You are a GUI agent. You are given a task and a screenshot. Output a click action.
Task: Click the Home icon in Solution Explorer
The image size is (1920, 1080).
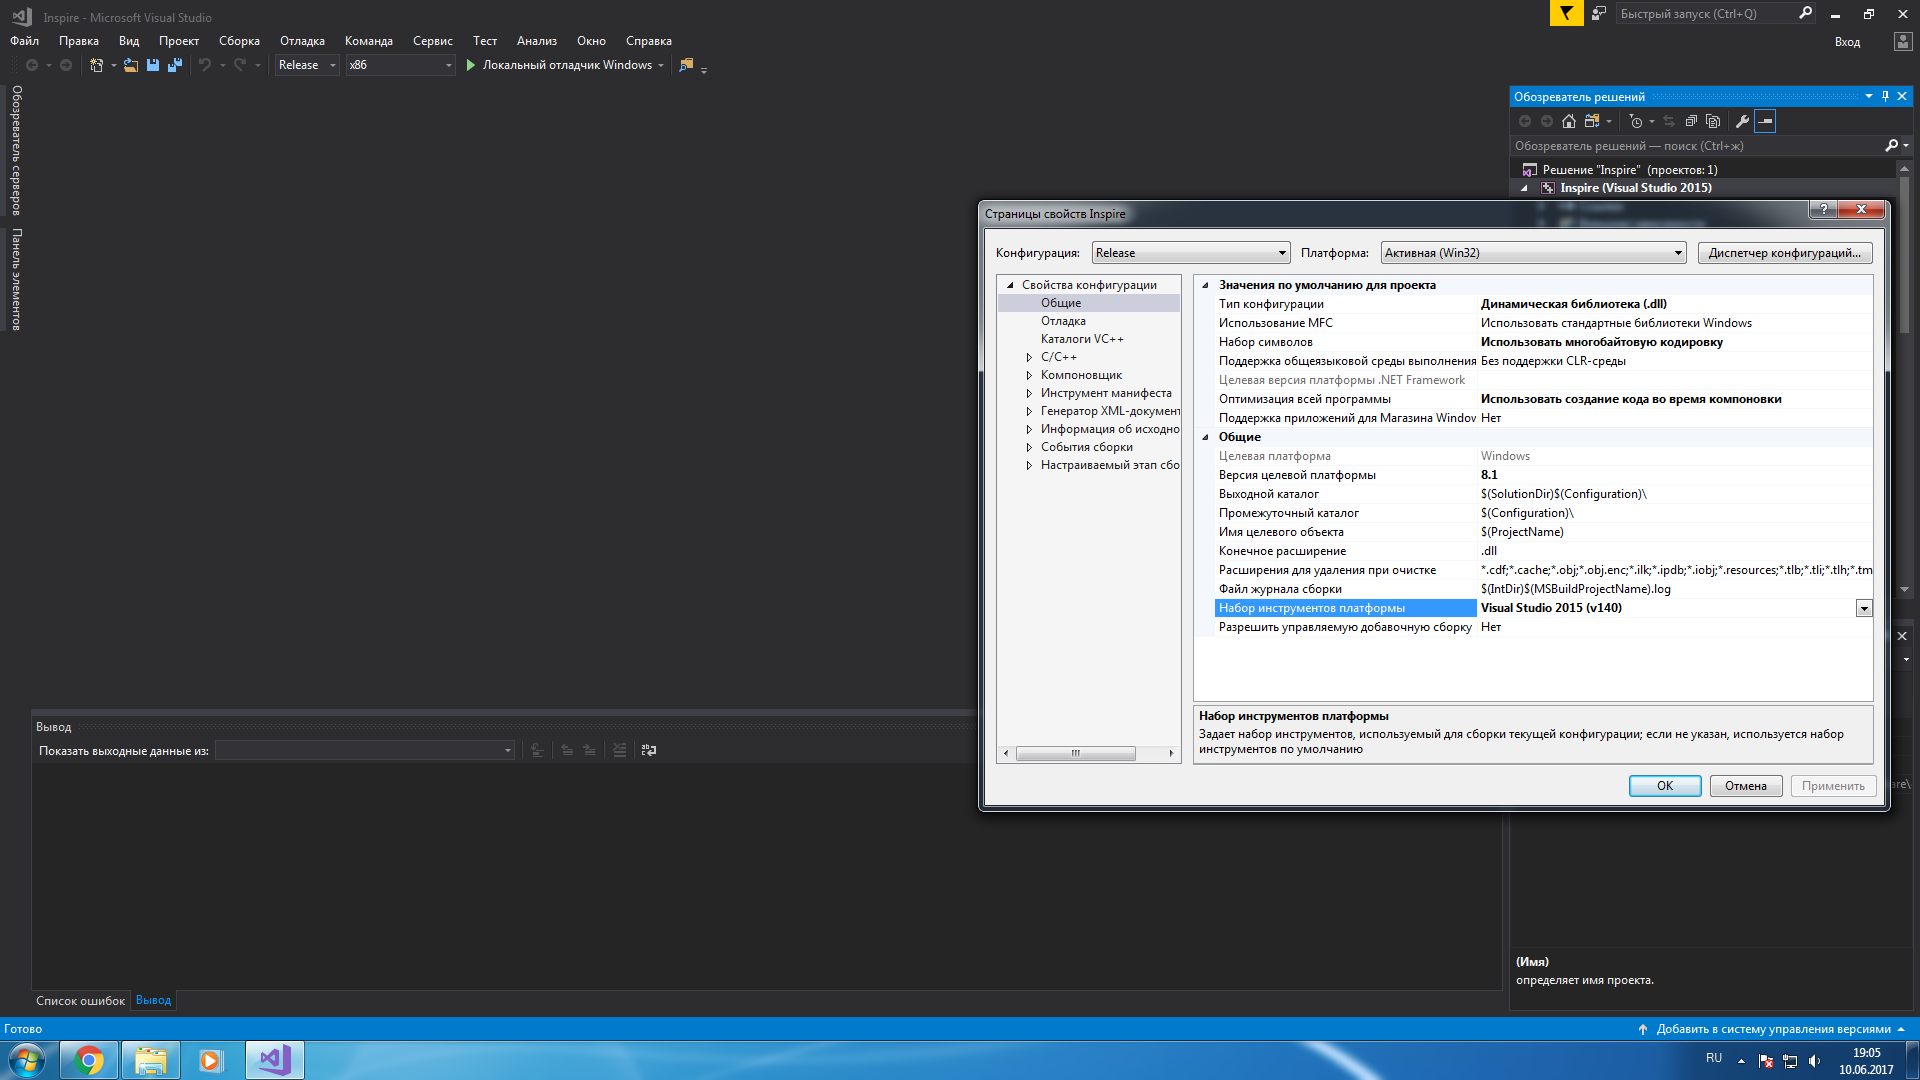coord(1568,121)
